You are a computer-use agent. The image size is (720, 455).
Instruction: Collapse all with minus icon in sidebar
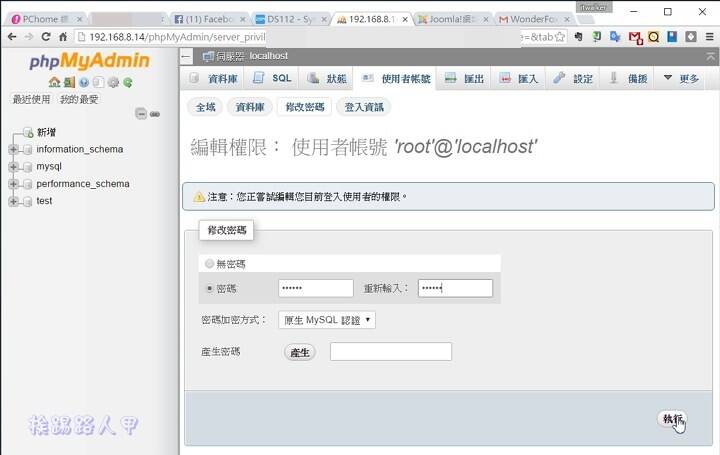(141, 114)
